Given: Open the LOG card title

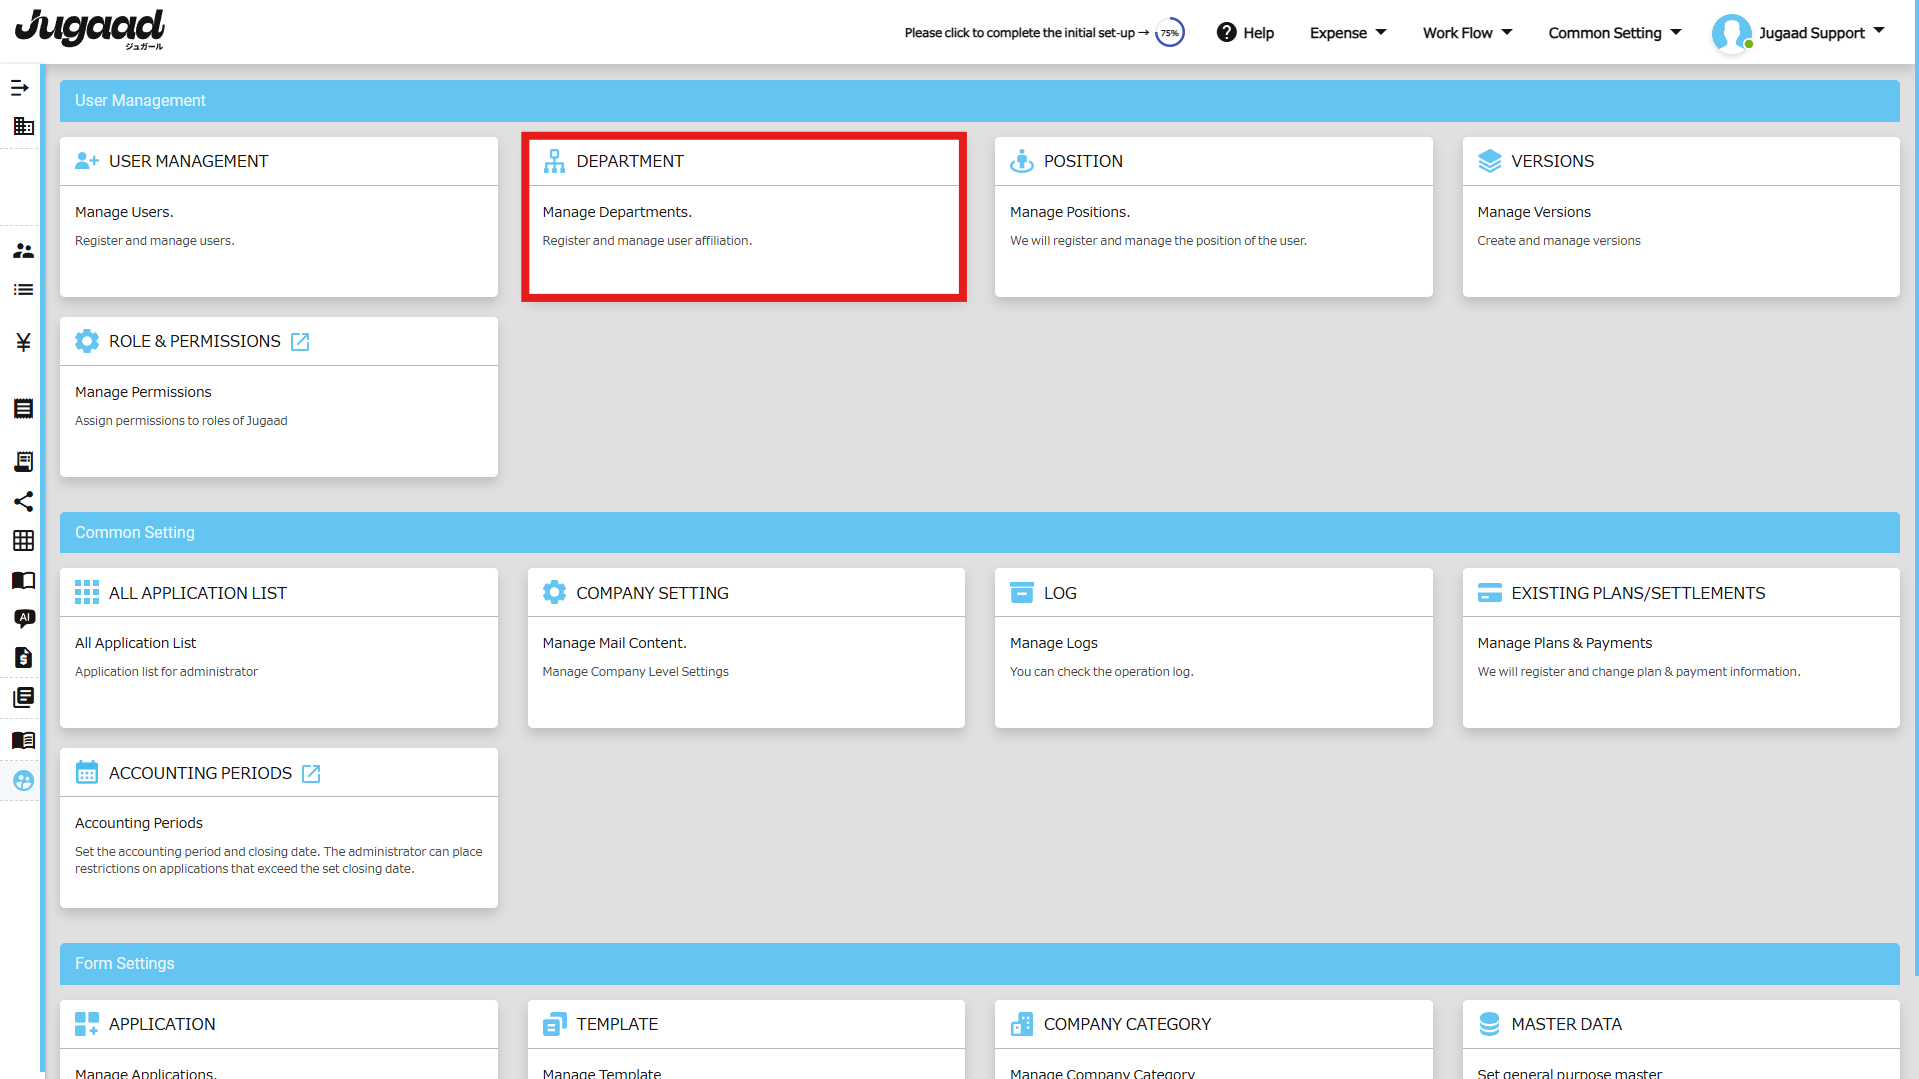Looking at the screenshot, I should [x=1060, y=593].
